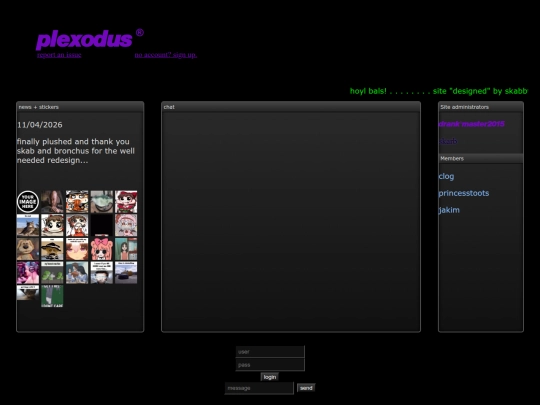Hit the send button
This screenshot has width=540, height=405.
[x=306, y=388]
